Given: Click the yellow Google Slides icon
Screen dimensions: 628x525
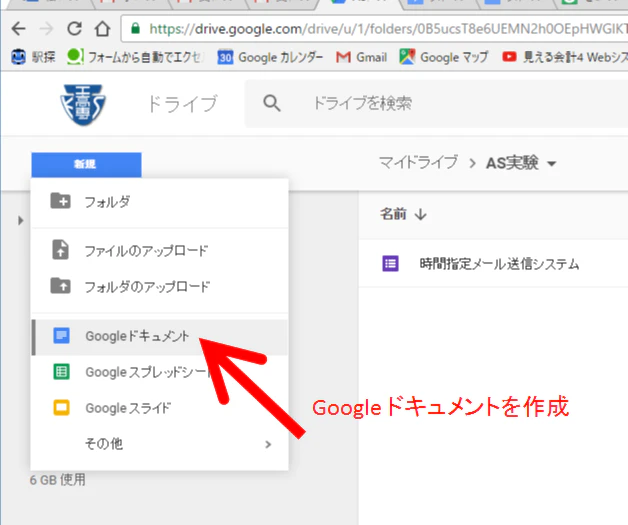Looking at the screenshot, I should (x=61, y=408).
